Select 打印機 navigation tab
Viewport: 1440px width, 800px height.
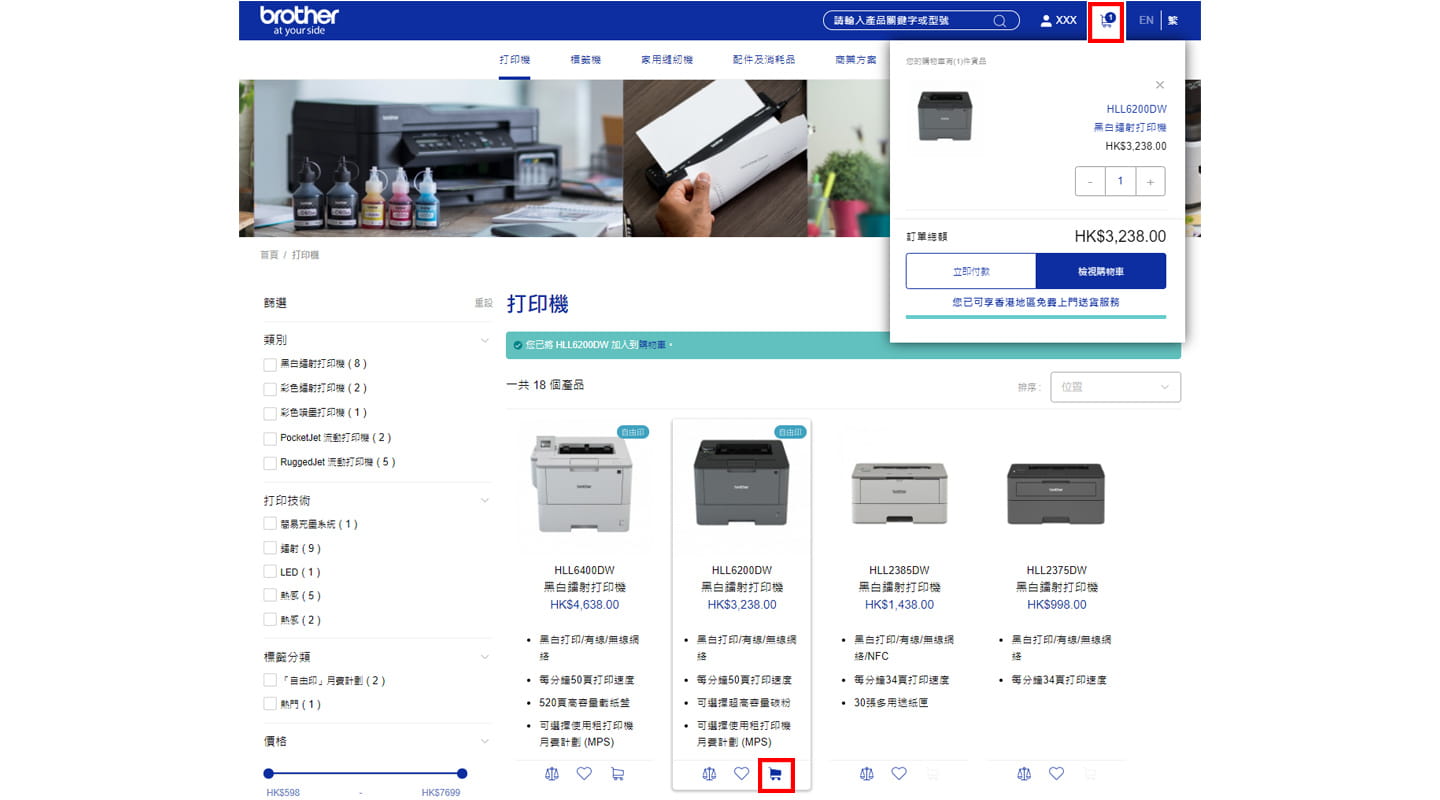point(515,60)
